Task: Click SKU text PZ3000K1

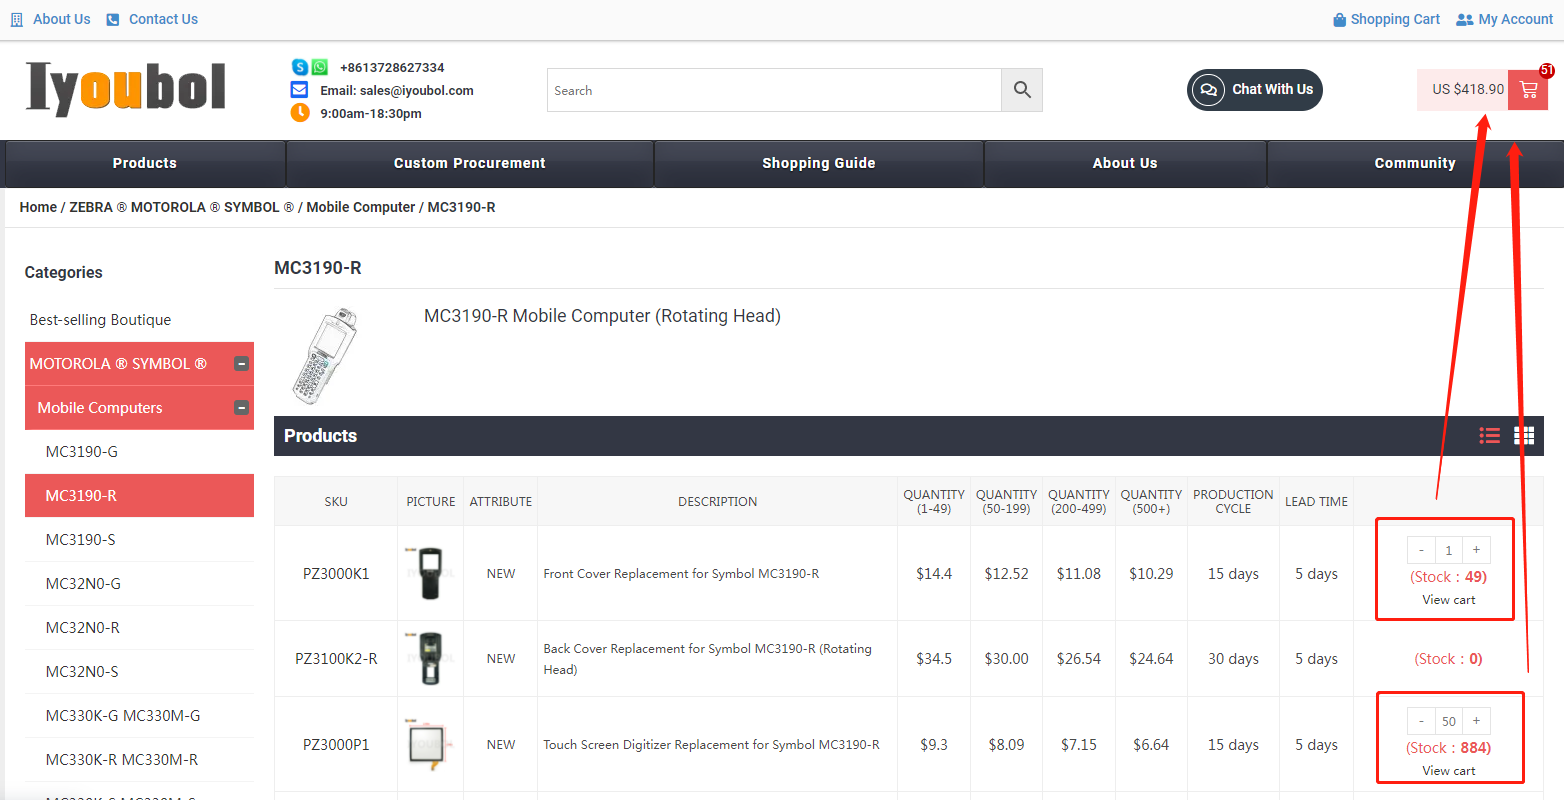Action: 336,574
